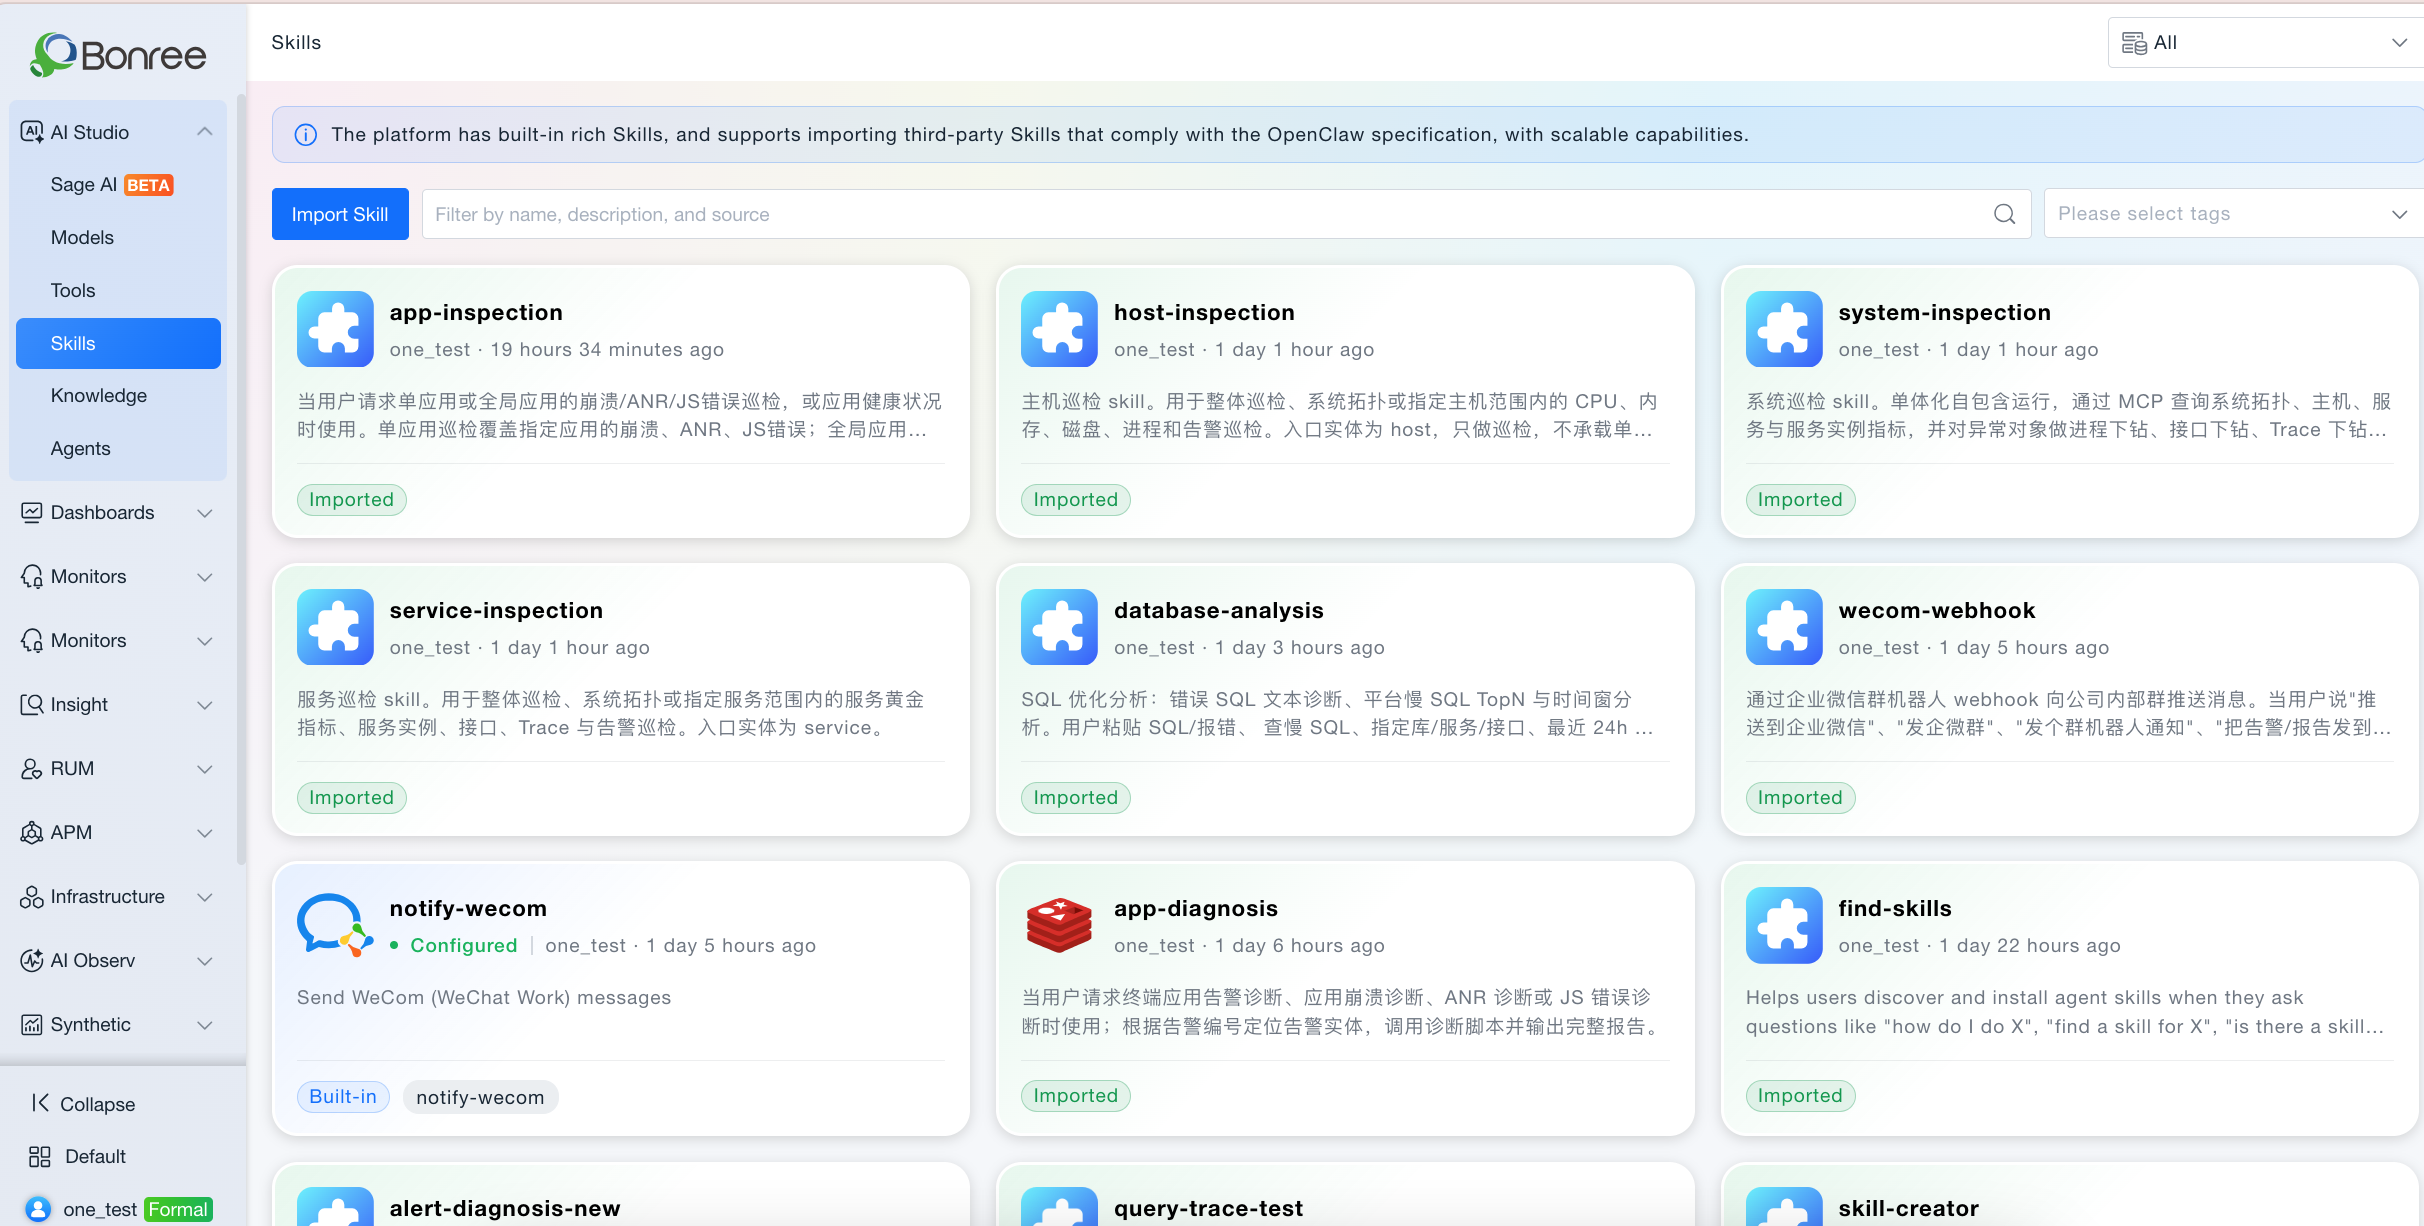
Task: Click the info icon in the banner
Action: pyautogui.click(x=306, y=135)
